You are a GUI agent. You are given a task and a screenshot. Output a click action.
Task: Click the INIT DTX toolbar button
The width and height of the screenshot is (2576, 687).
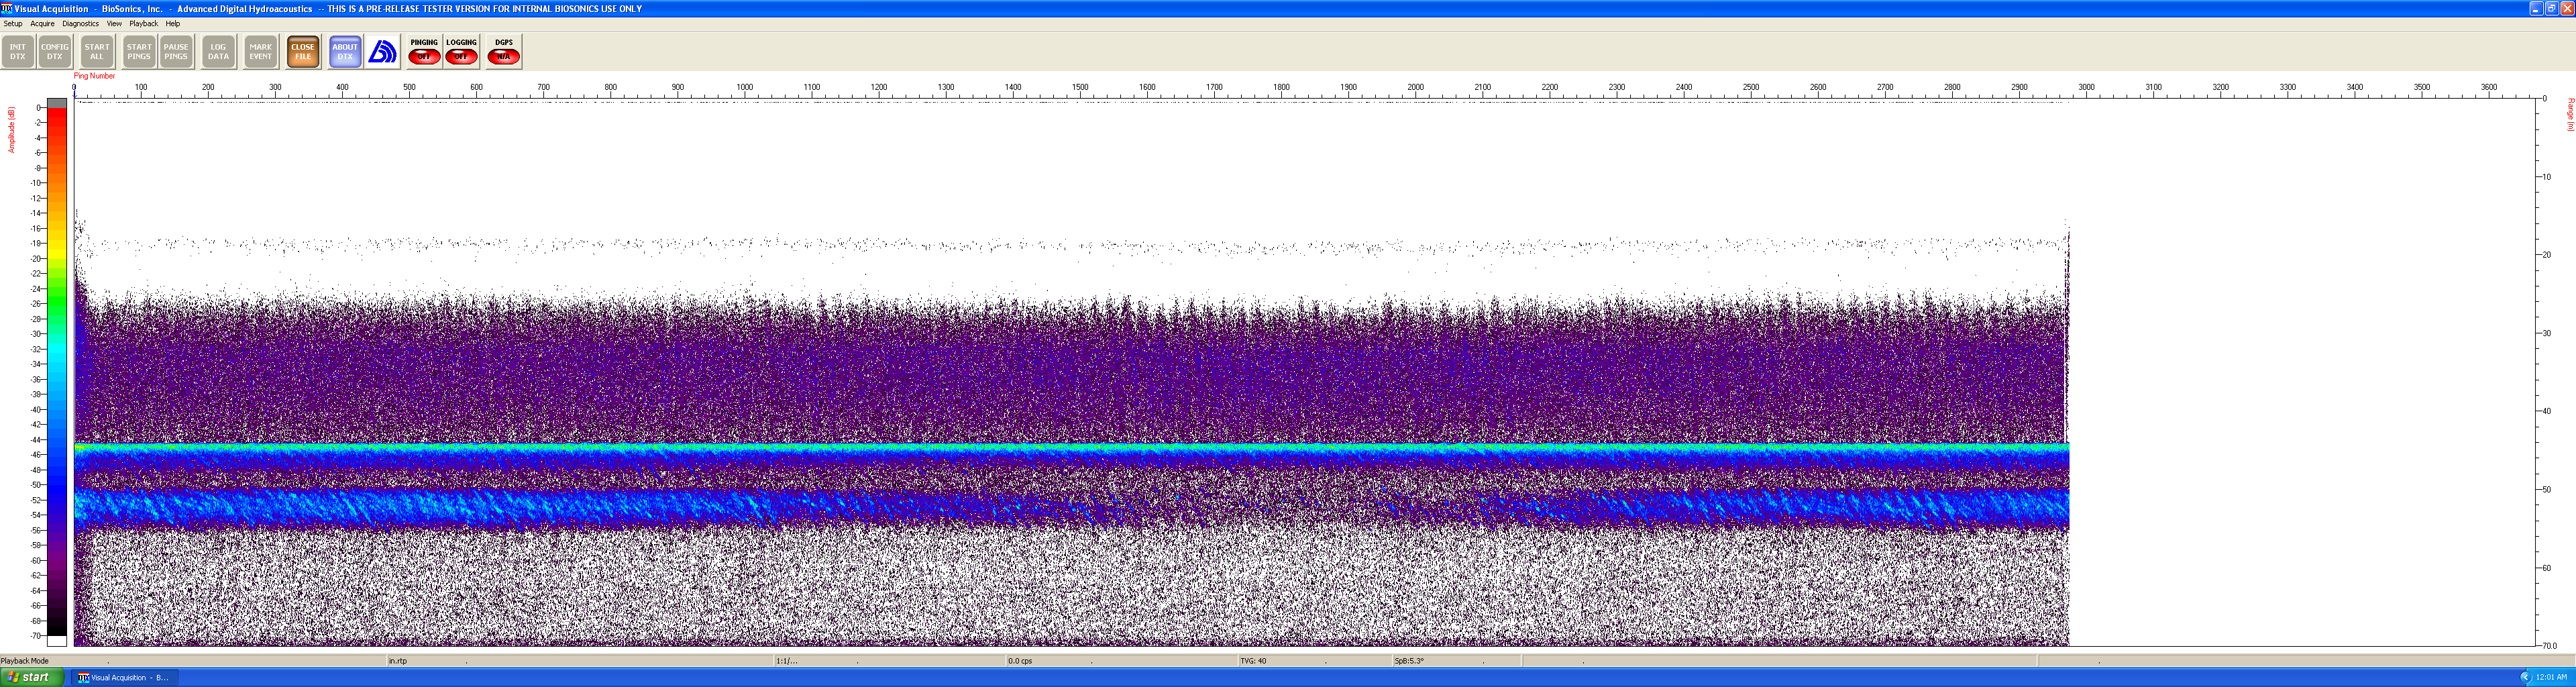coord(18,52)
